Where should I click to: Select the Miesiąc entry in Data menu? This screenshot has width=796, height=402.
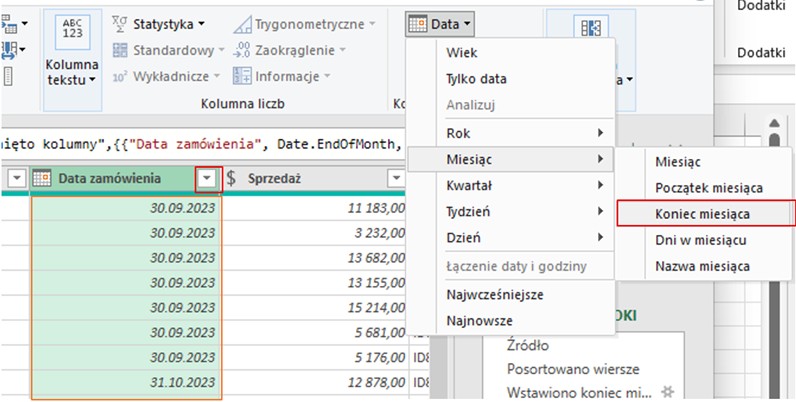point(512,159)
